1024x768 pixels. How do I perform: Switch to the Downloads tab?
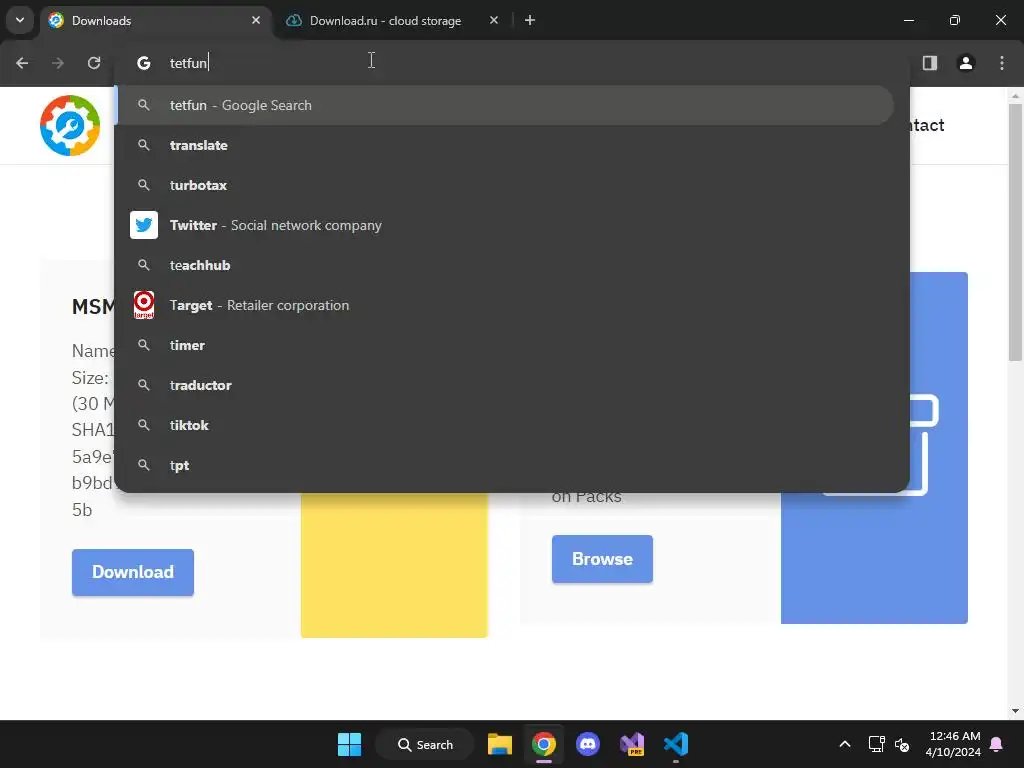coord(155,20)
